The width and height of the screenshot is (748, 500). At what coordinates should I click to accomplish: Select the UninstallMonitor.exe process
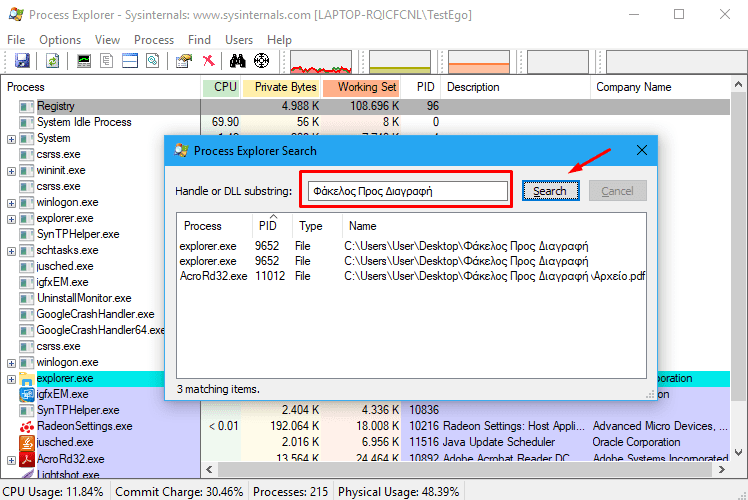[x=84, y=298]
